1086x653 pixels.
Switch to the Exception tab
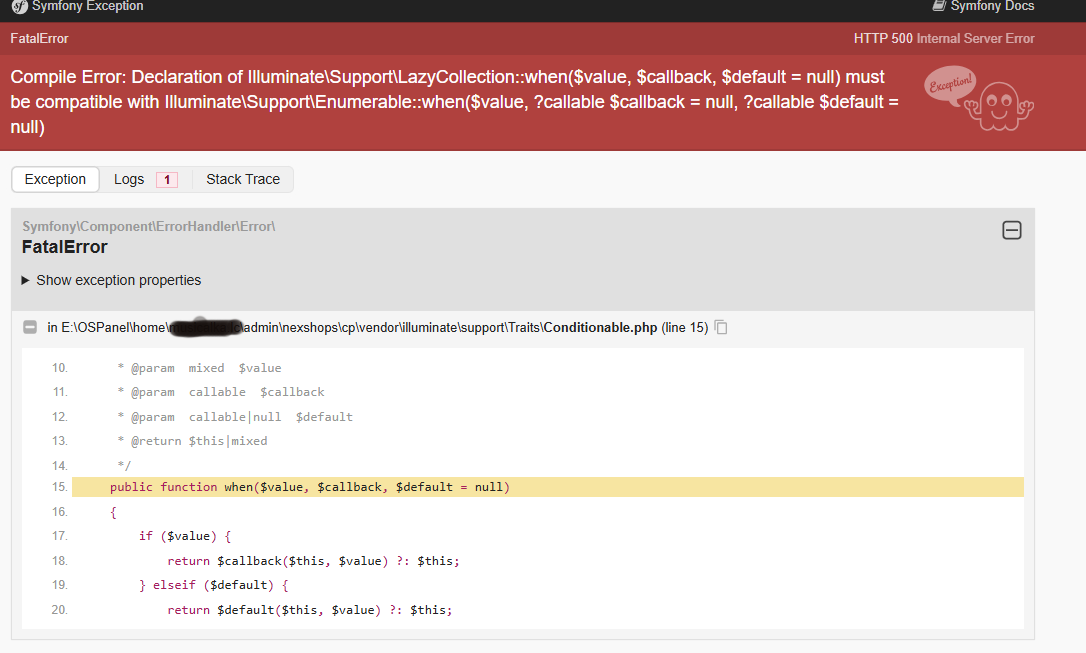55,179
